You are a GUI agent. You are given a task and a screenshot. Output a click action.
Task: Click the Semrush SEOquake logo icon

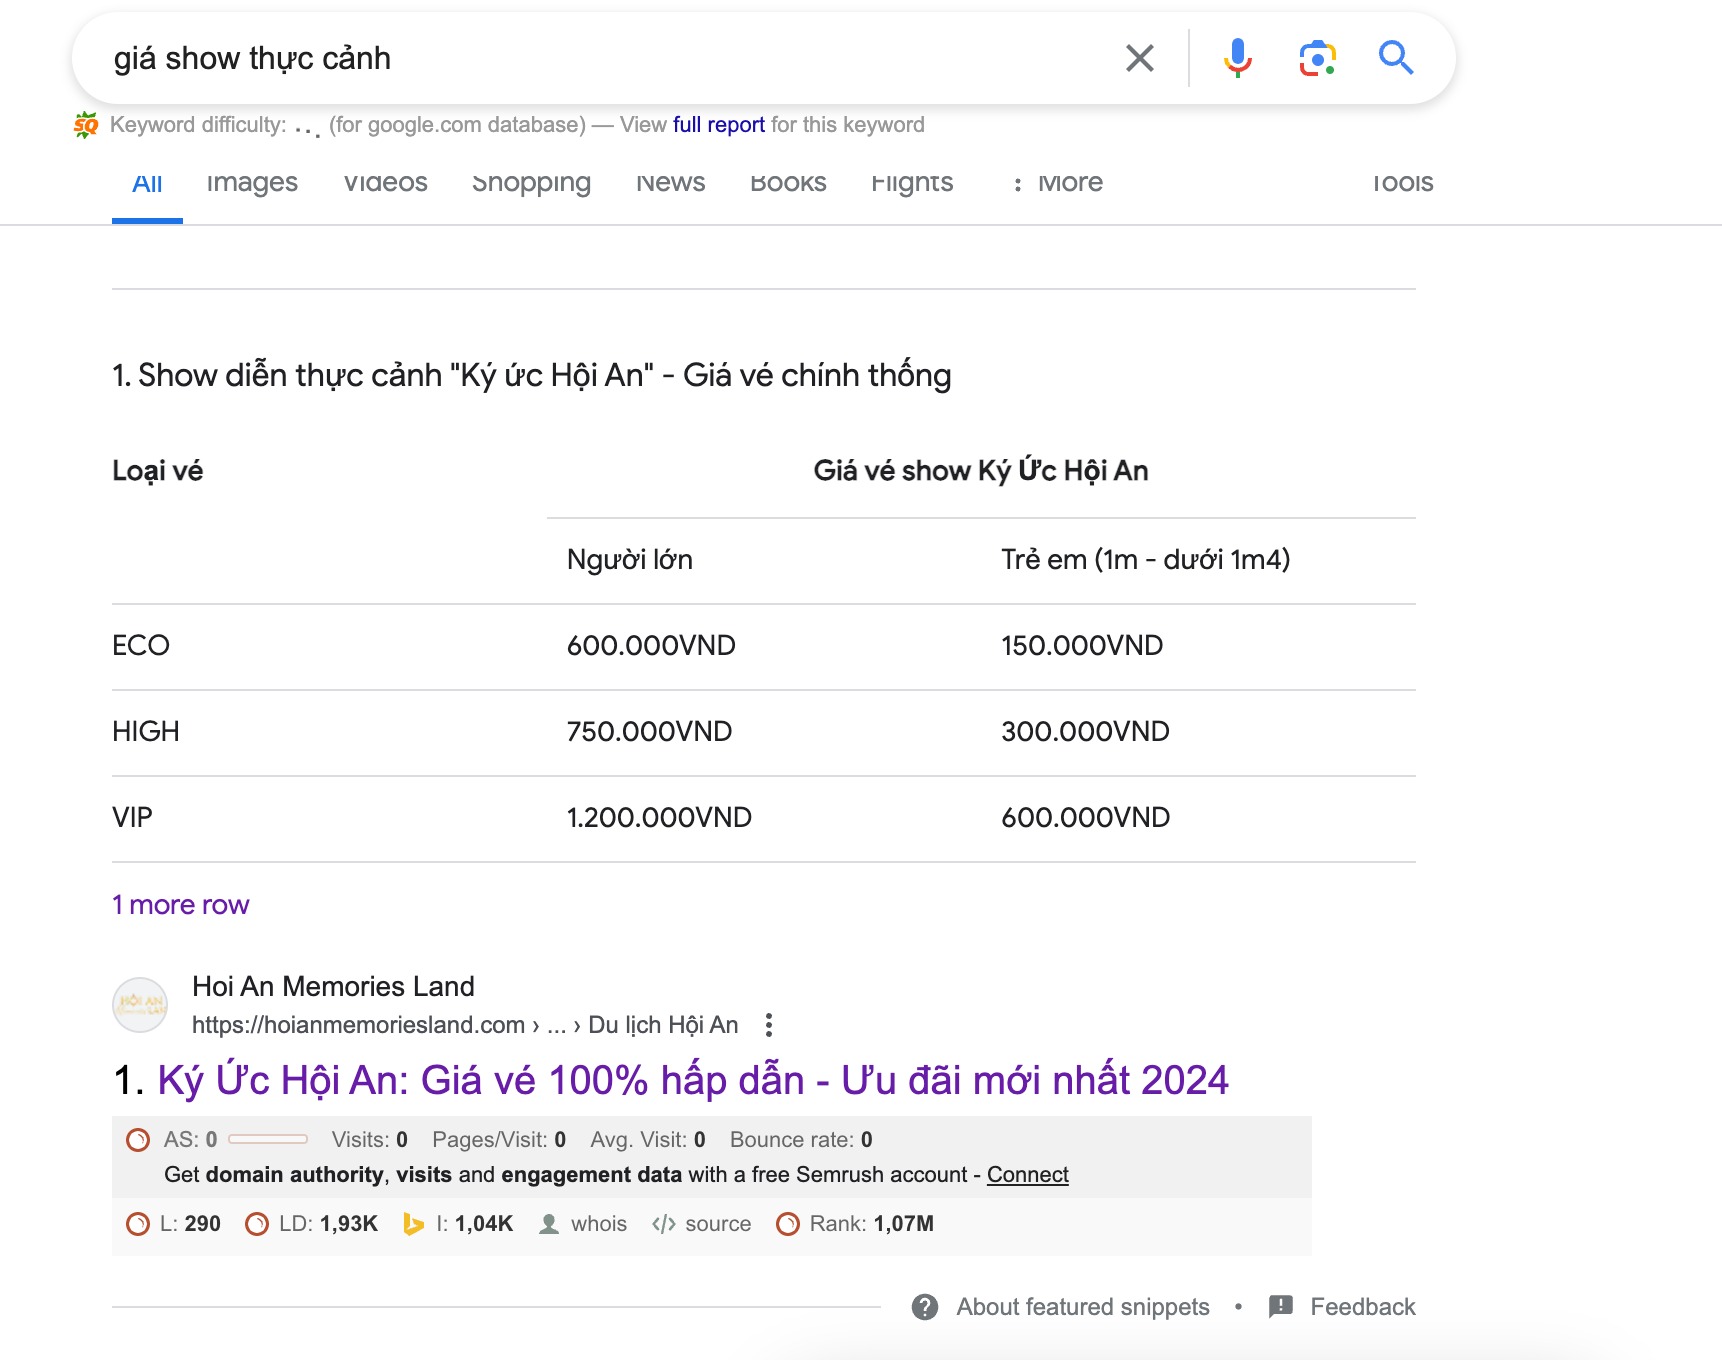tap(86, 125)
